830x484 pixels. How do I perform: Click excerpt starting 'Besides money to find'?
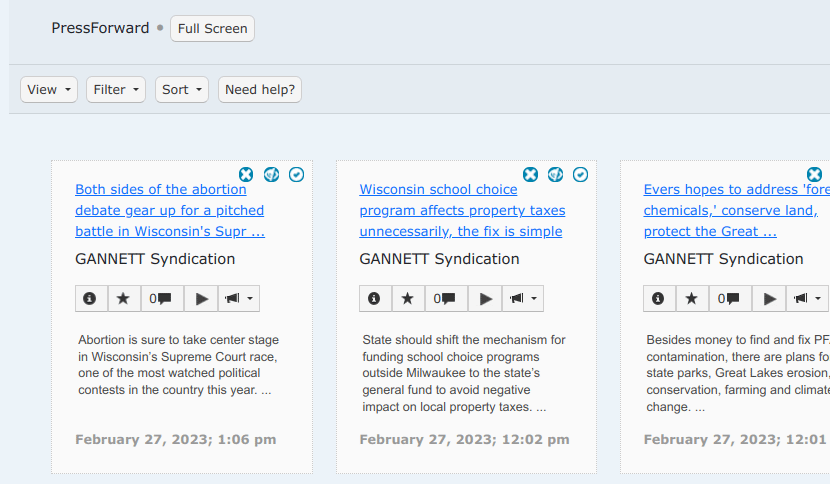click(x=738, y=373)
